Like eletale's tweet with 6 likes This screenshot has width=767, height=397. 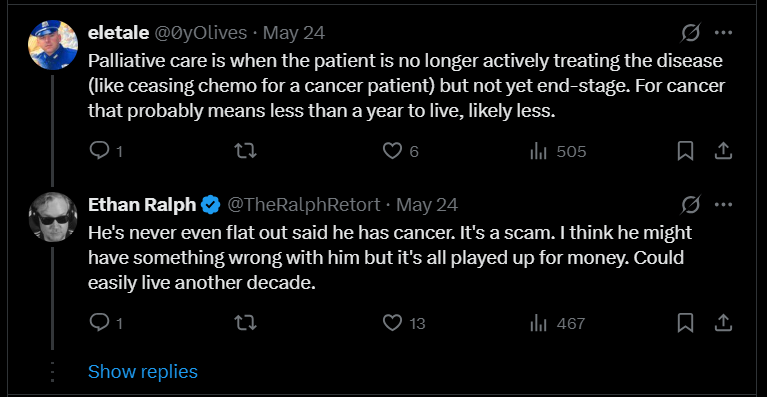point(400,151)
